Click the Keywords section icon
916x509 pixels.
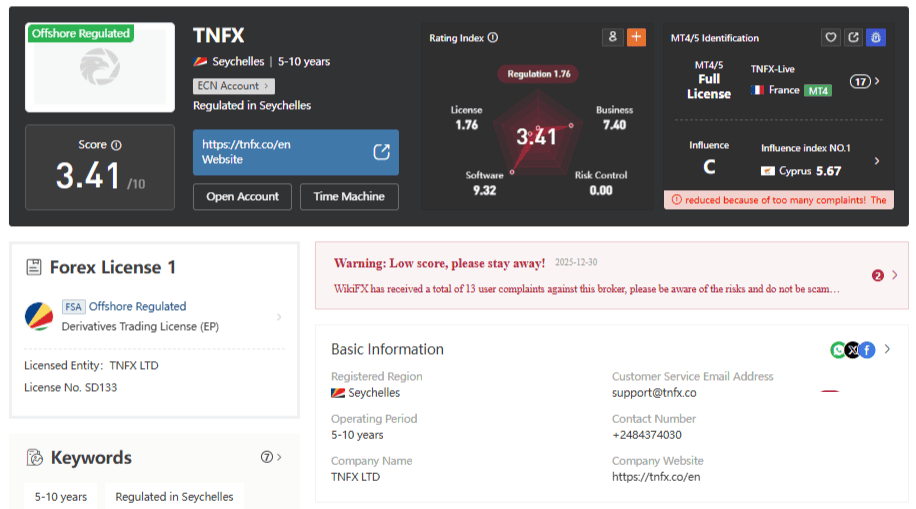(x=35, y=458)
